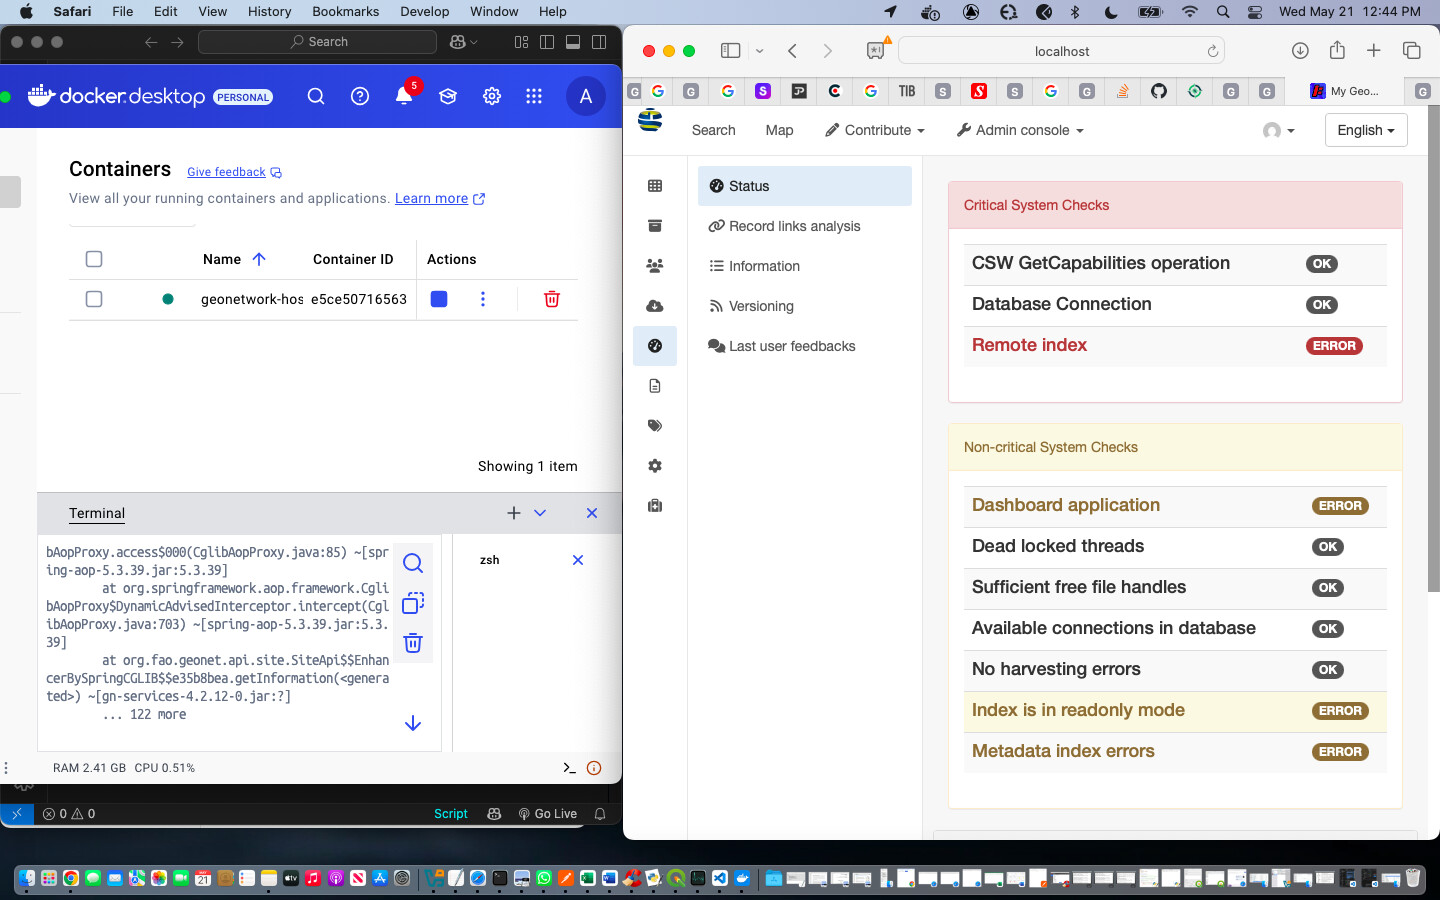Stop the geonetwork container with the blue square
Viewport: 1440px width, 900px height.
pos(439,299)
